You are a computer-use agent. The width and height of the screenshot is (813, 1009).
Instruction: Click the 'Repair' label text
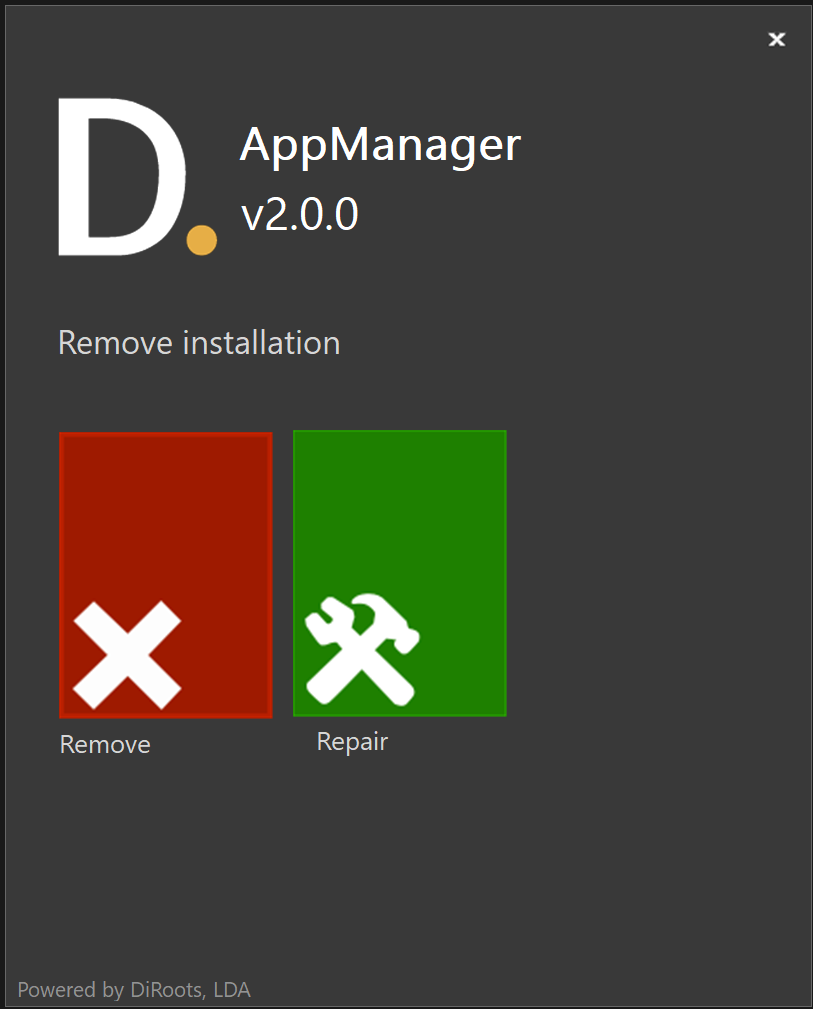coord(352,742)
